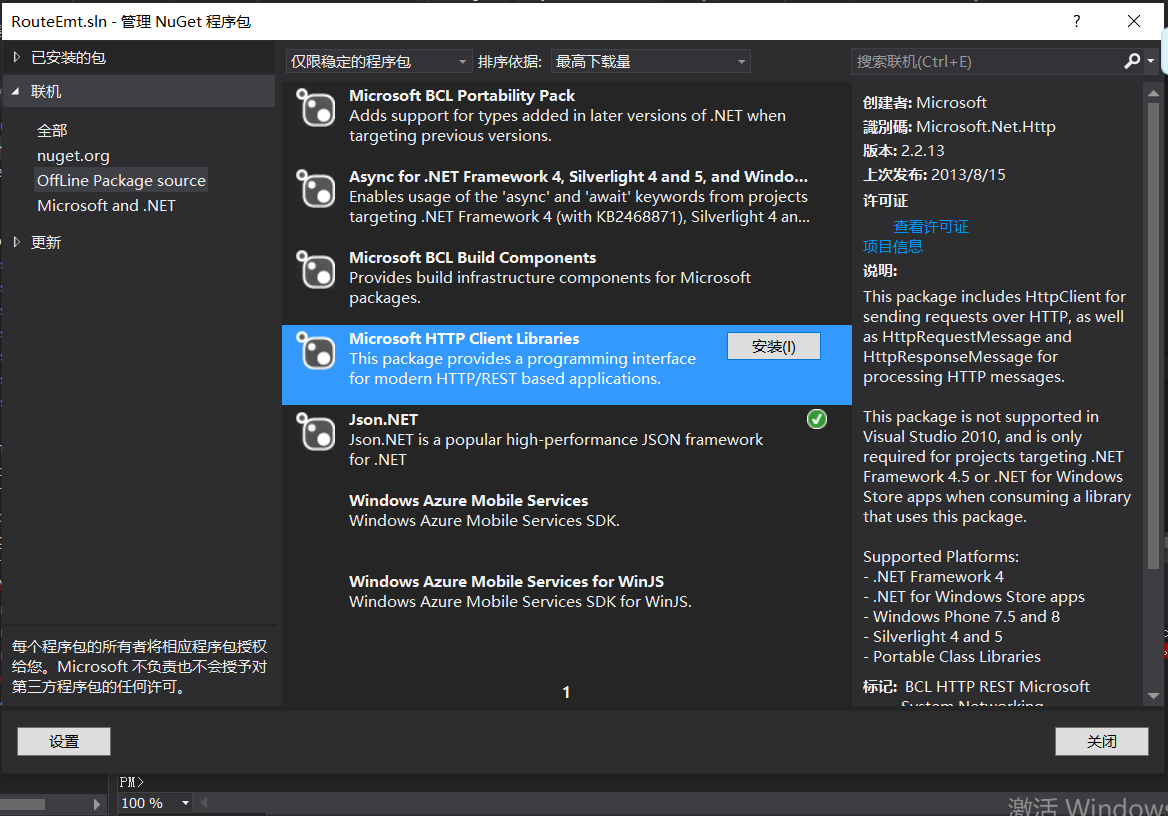
Task: Select the Json.NET package title
Action: (384, 420)
